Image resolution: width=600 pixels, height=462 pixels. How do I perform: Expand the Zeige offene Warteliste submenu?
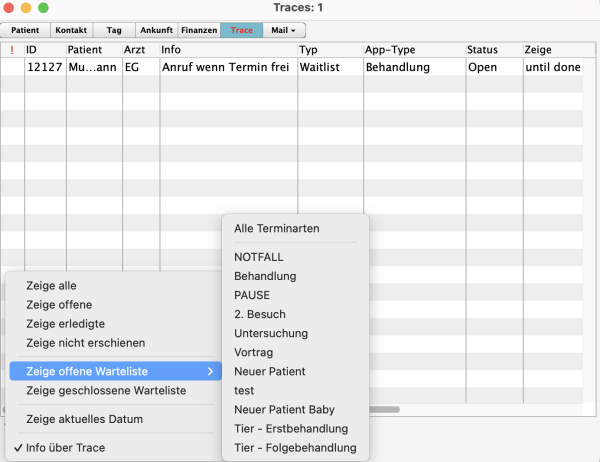coord(115,371)
